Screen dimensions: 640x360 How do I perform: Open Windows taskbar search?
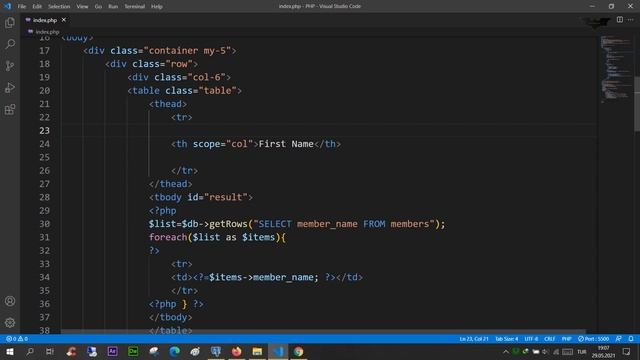pyautogui.click(x=30, y=351)
